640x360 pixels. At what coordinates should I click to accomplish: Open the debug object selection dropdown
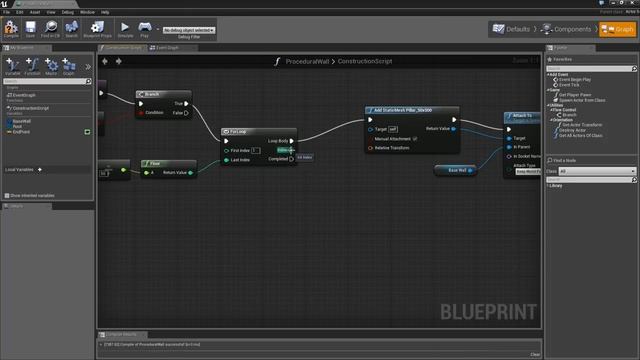coord(189,30)
